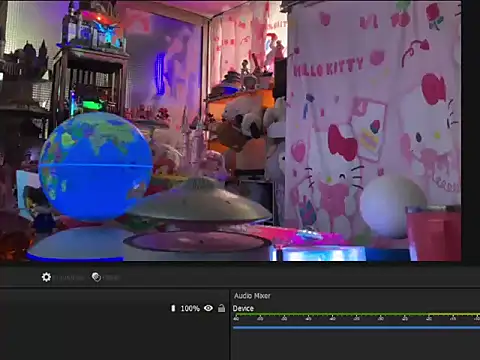Click the Audio Mixer panel title
This screenshot has width=480, height=360.
click(x=252, y=296)
